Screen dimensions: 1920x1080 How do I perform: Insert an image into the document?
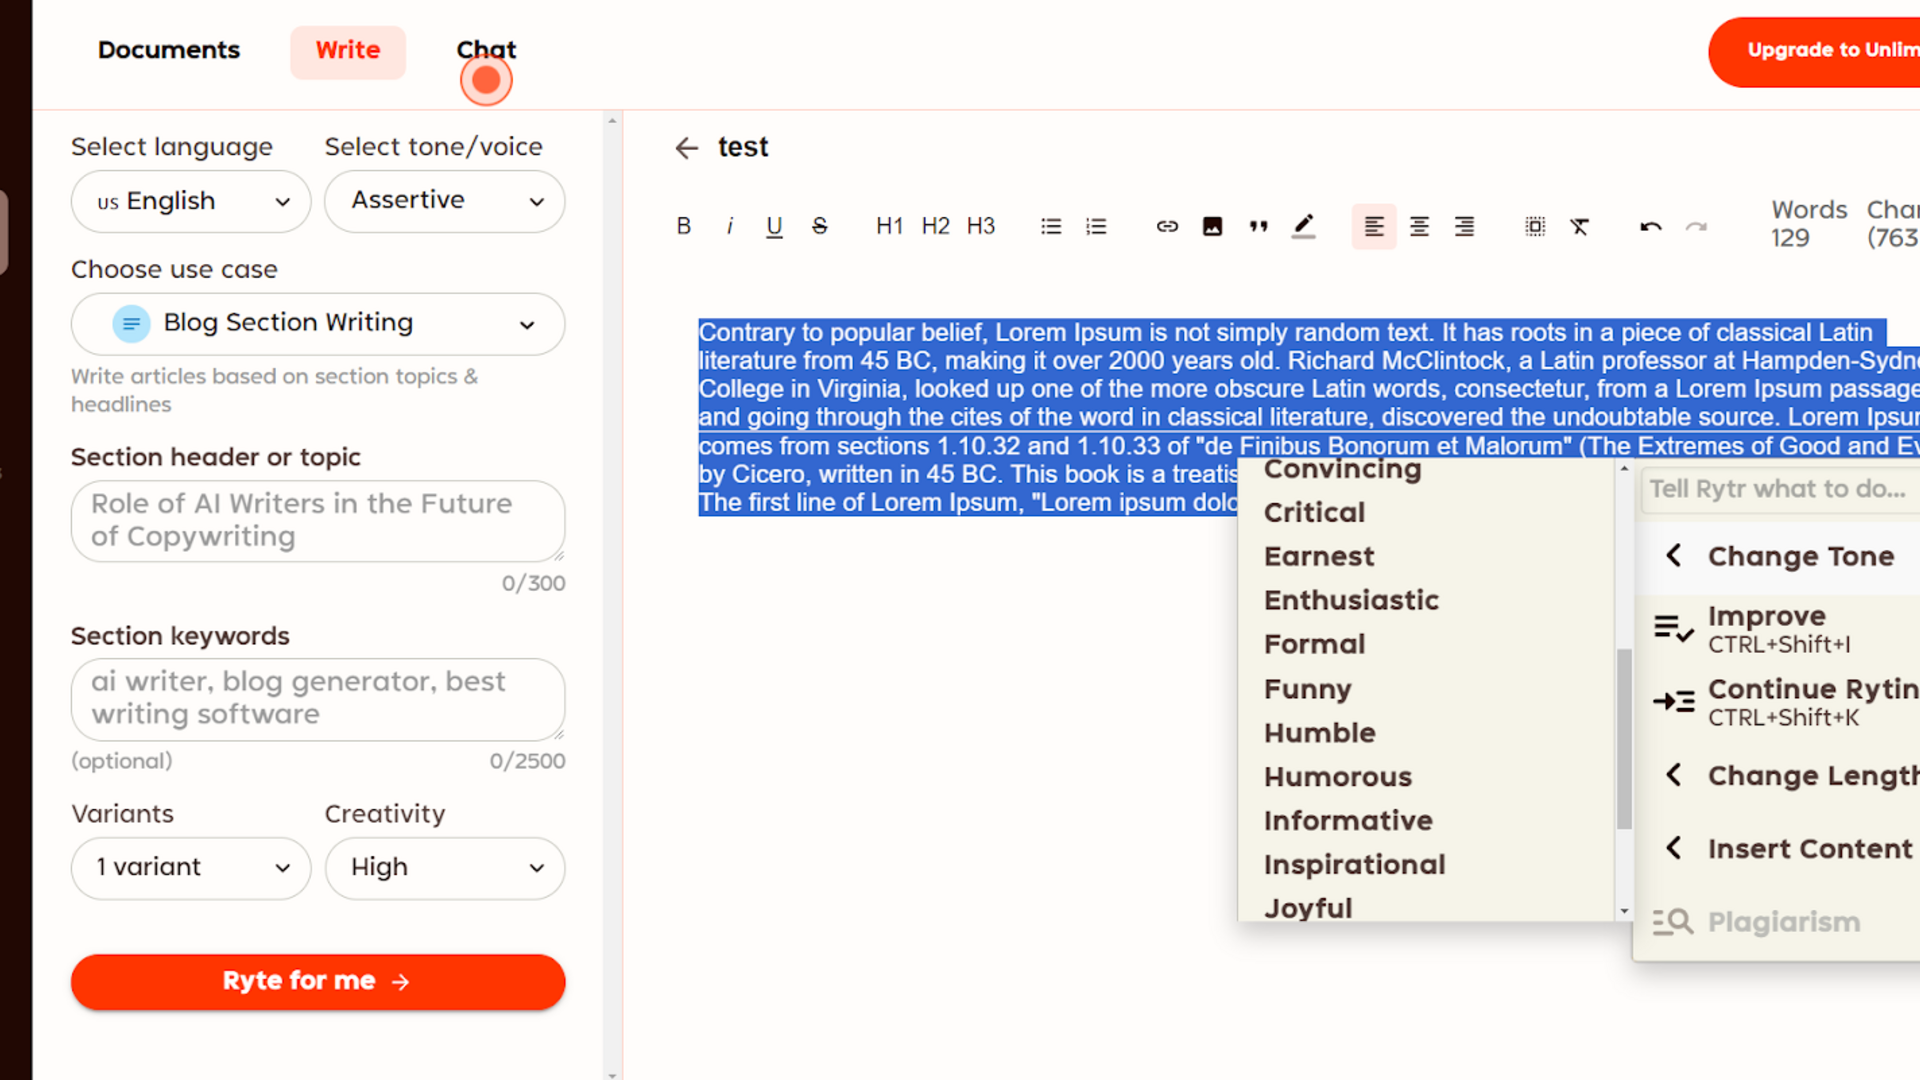tap(1212, 226)
